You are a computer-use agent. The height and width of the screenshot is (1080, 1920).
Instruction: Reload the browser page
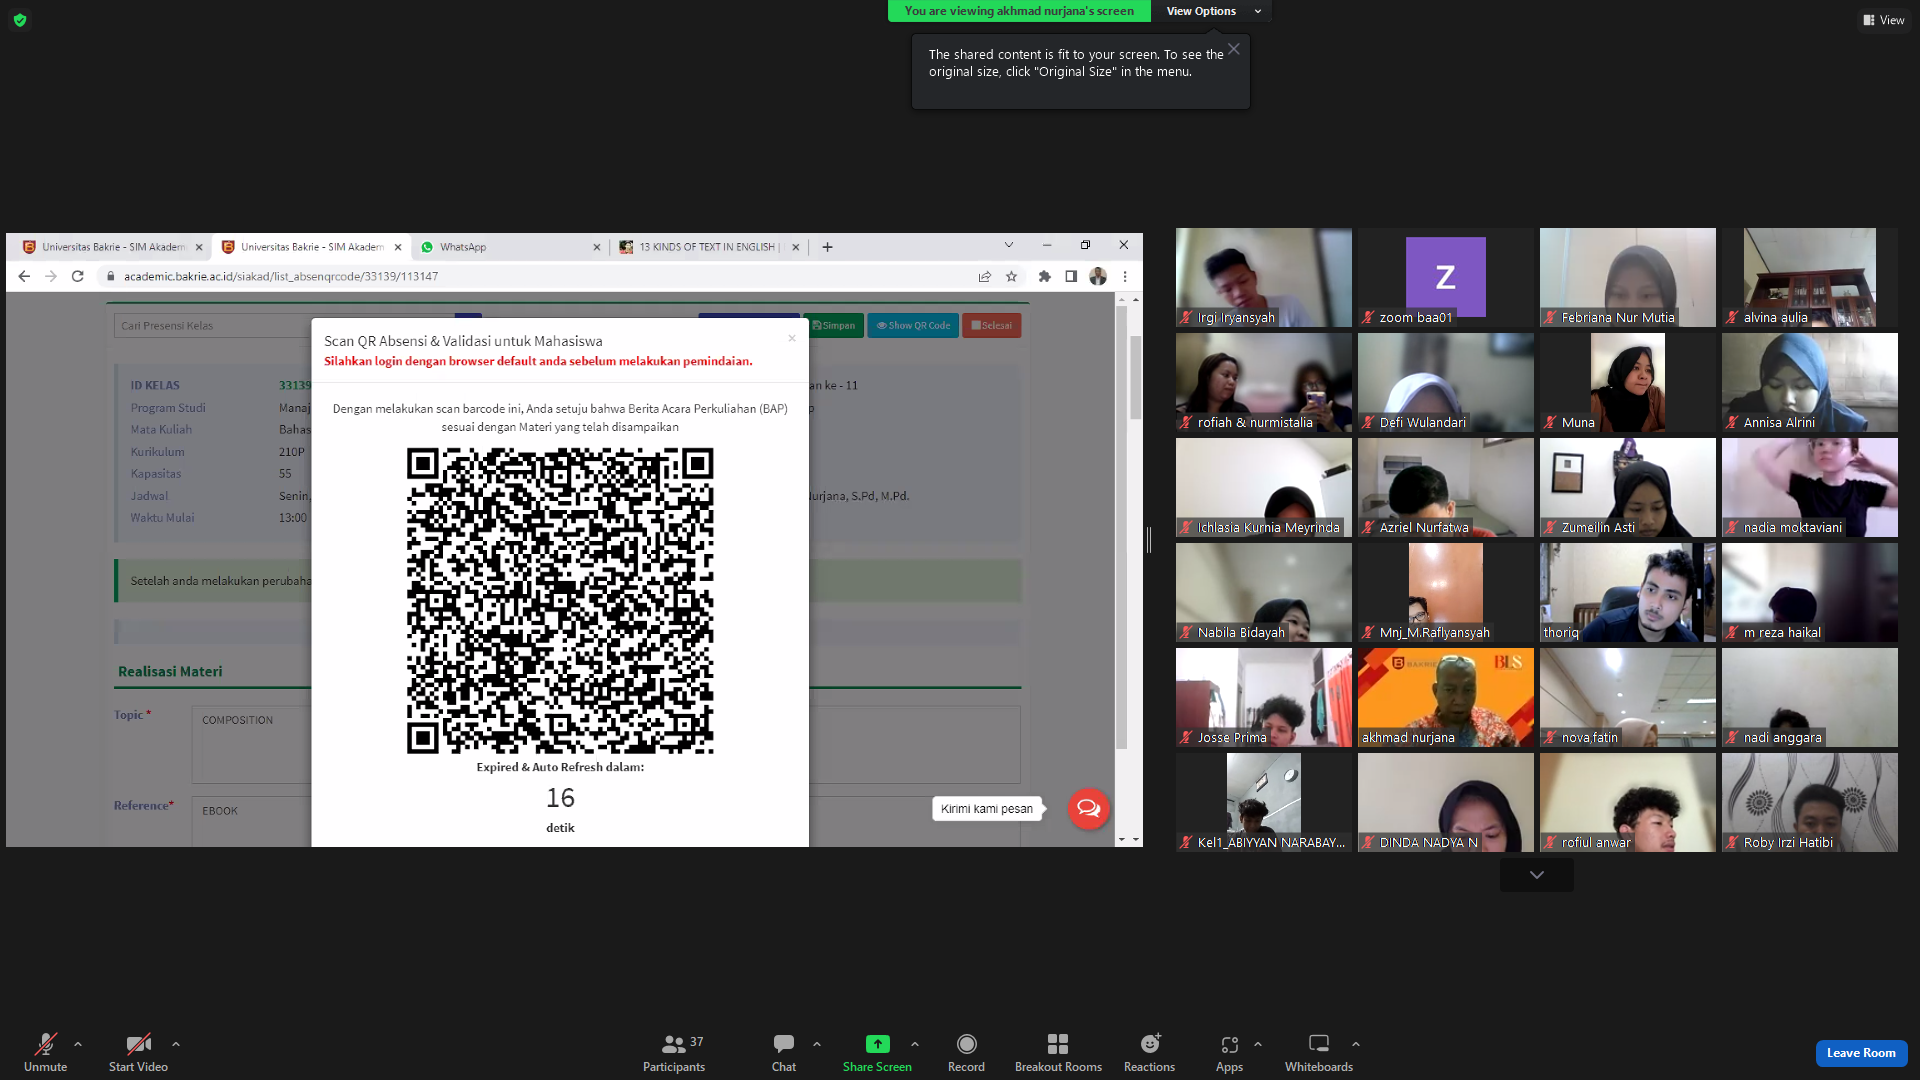[77, 276]
